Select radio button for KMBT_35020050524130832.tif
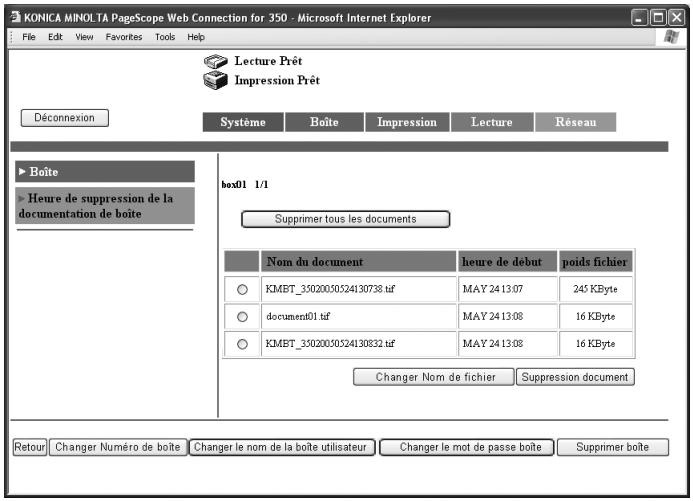Screen dimensions: 693x501 coord(242,344)
